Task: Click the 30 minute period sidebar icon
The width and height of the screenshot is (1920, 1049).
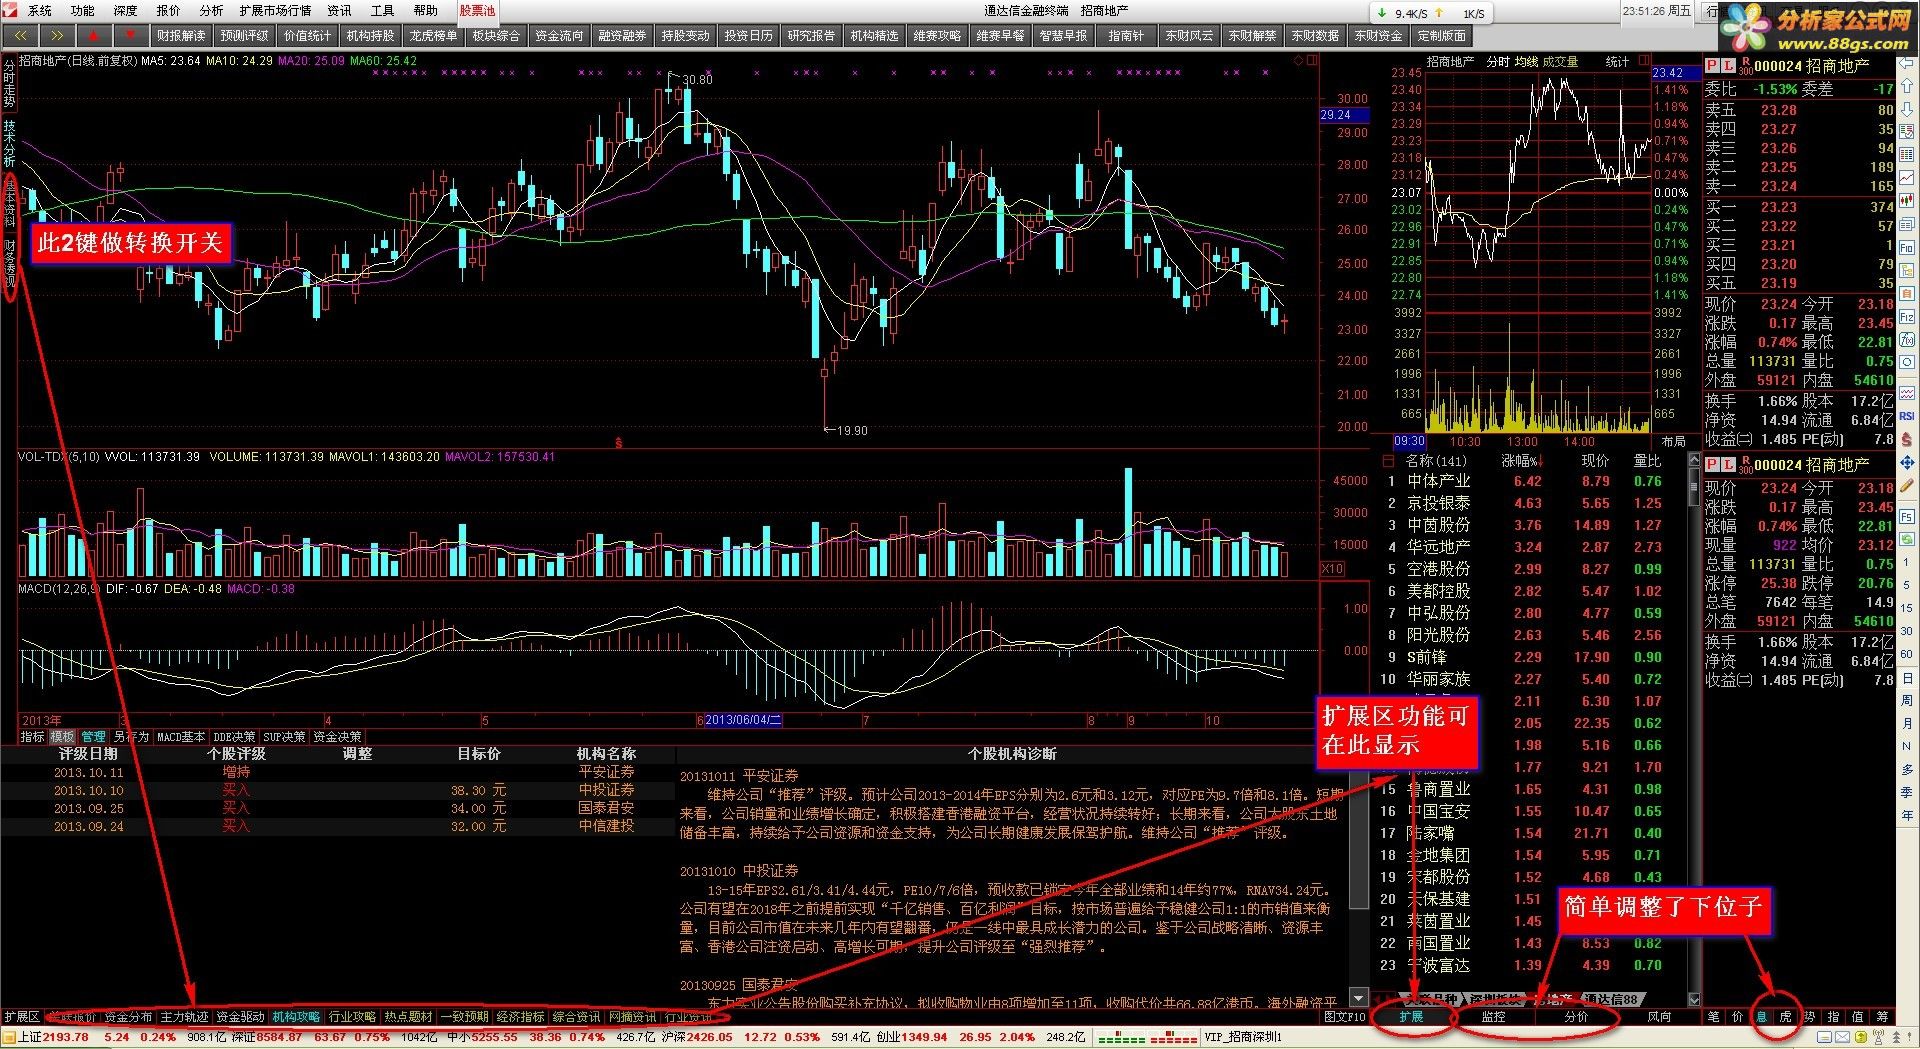Action: pos(1907,631)
